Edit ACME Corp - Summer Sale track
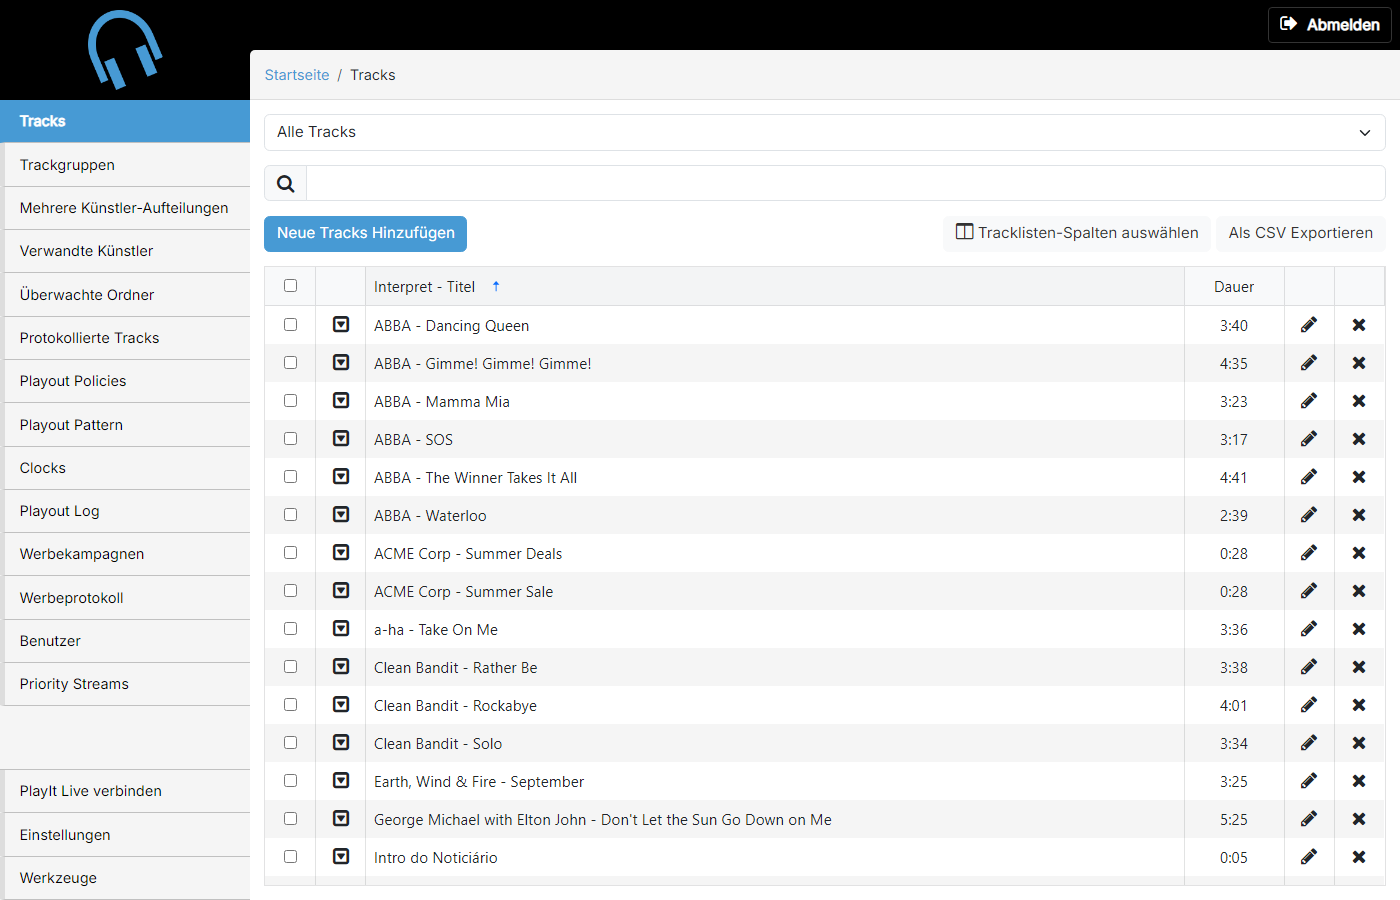 coord(1309,591)
